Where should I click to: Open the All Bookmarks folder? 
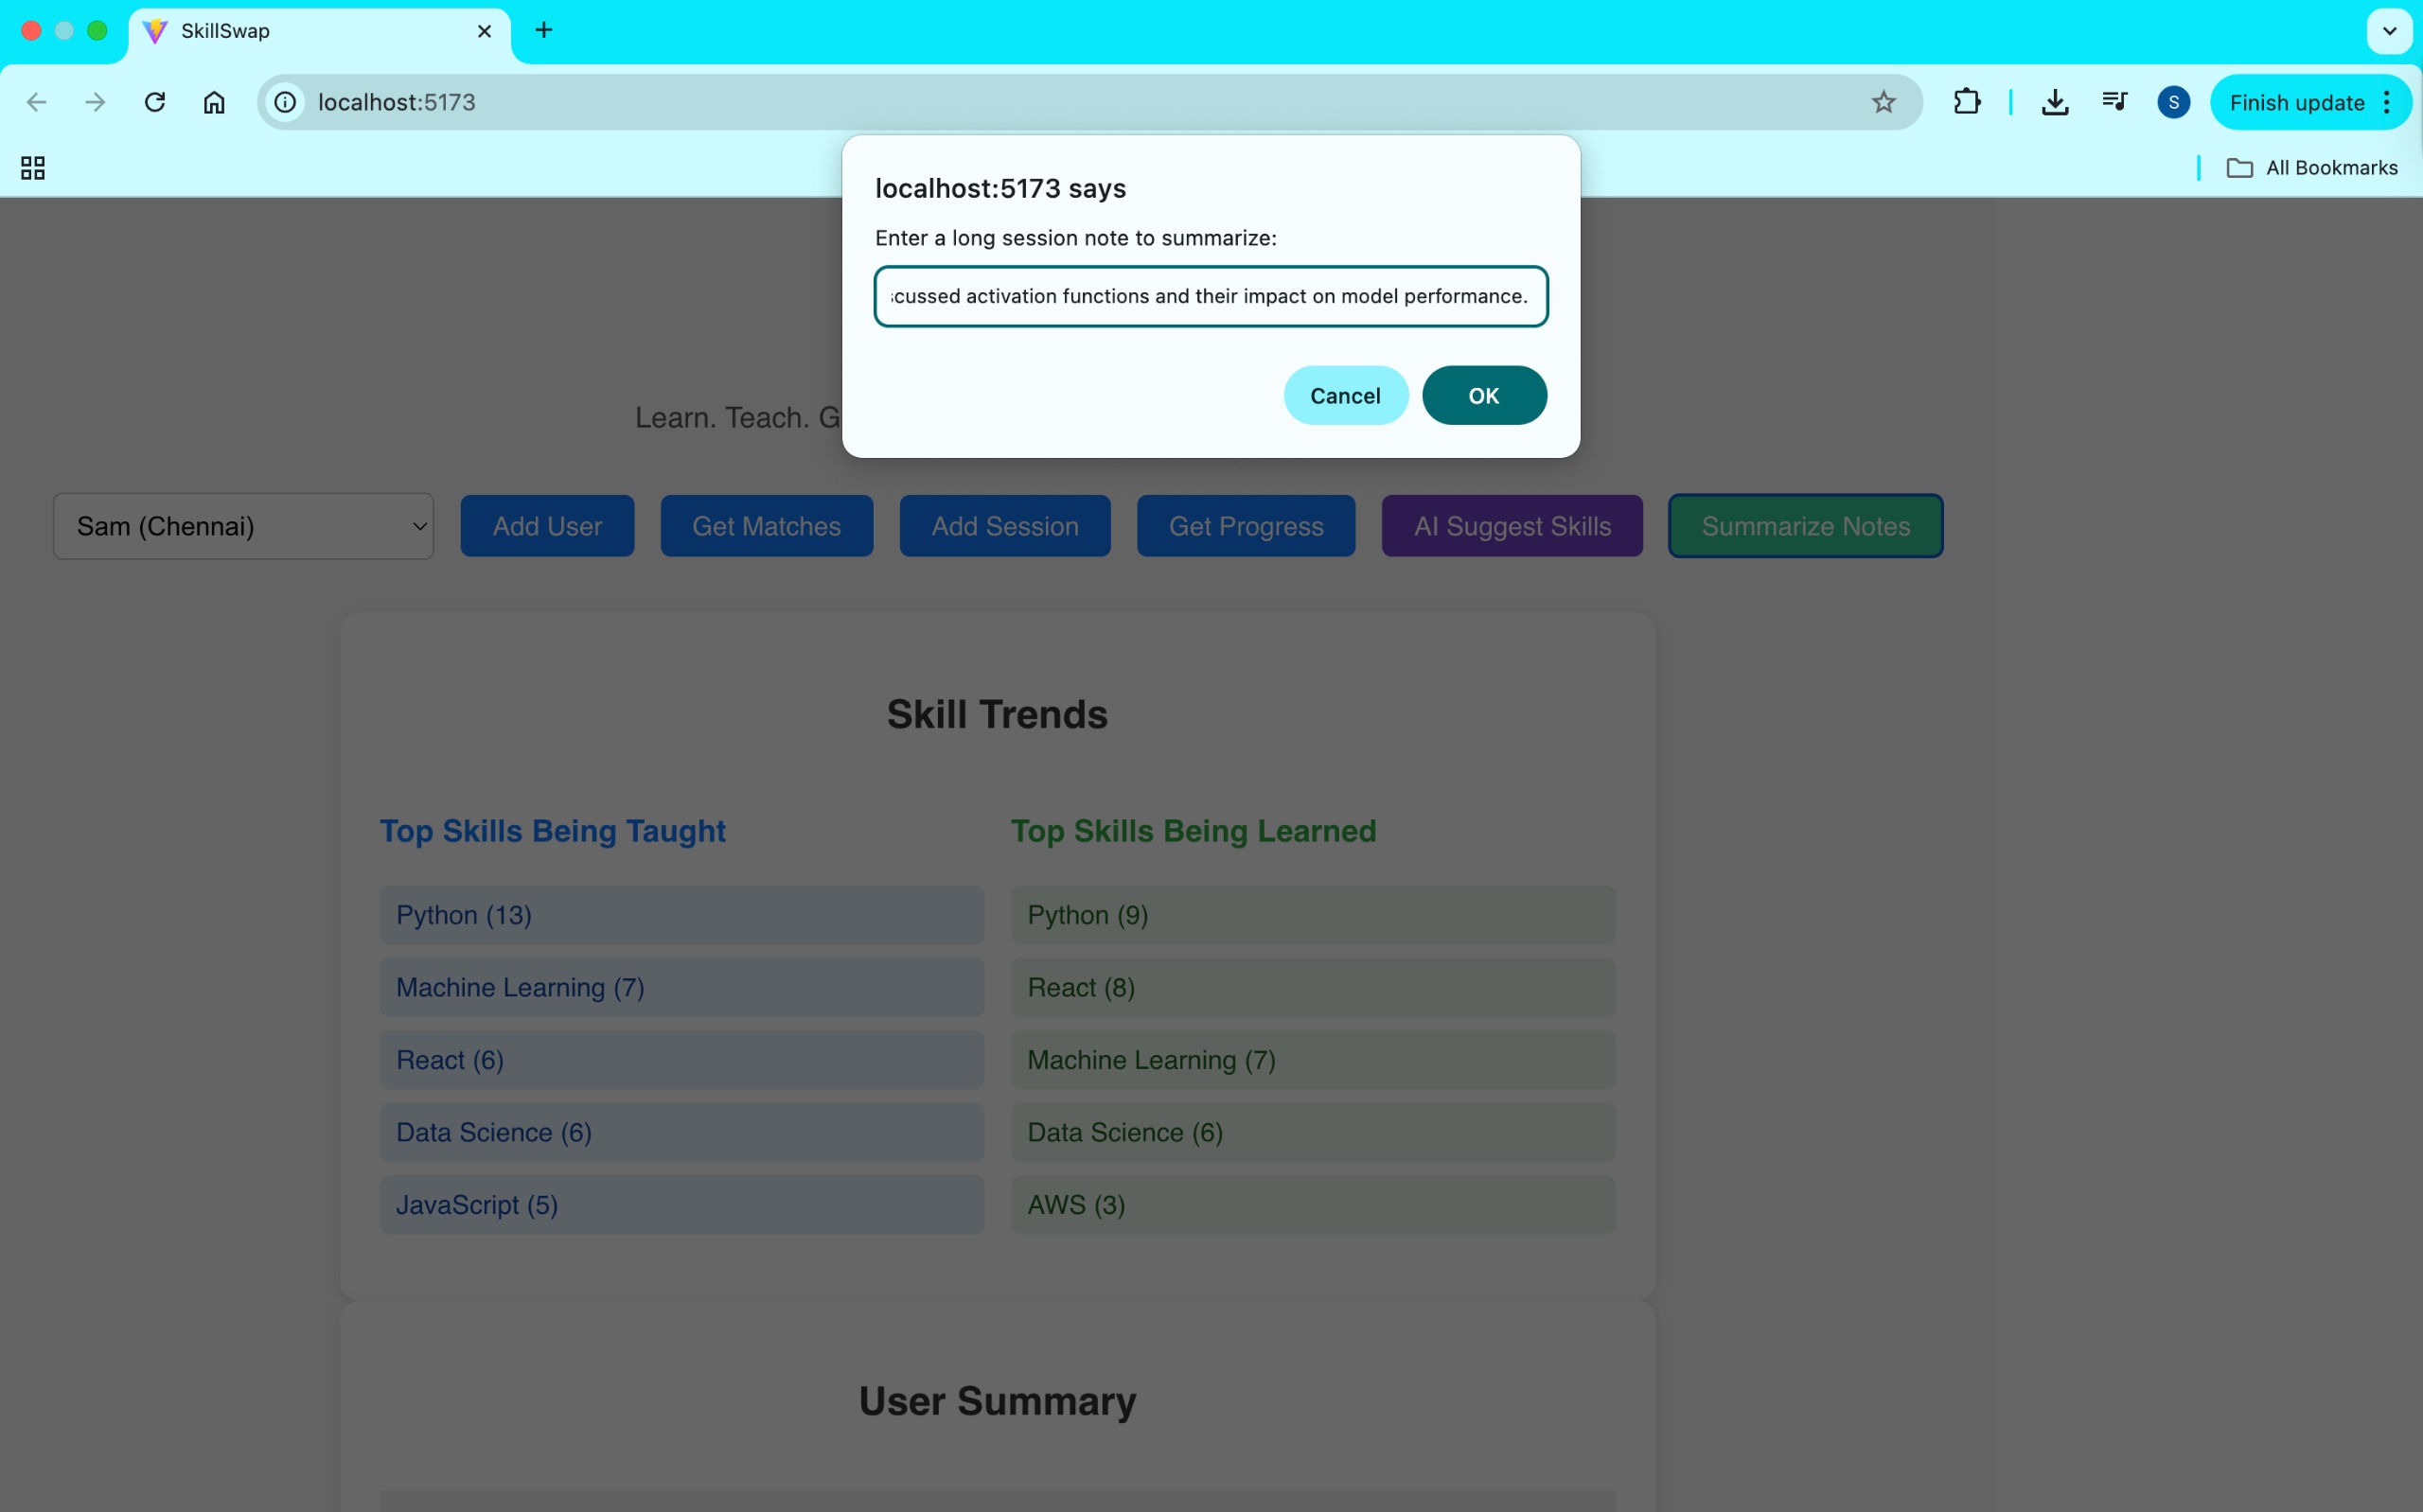coord(2312,168)
